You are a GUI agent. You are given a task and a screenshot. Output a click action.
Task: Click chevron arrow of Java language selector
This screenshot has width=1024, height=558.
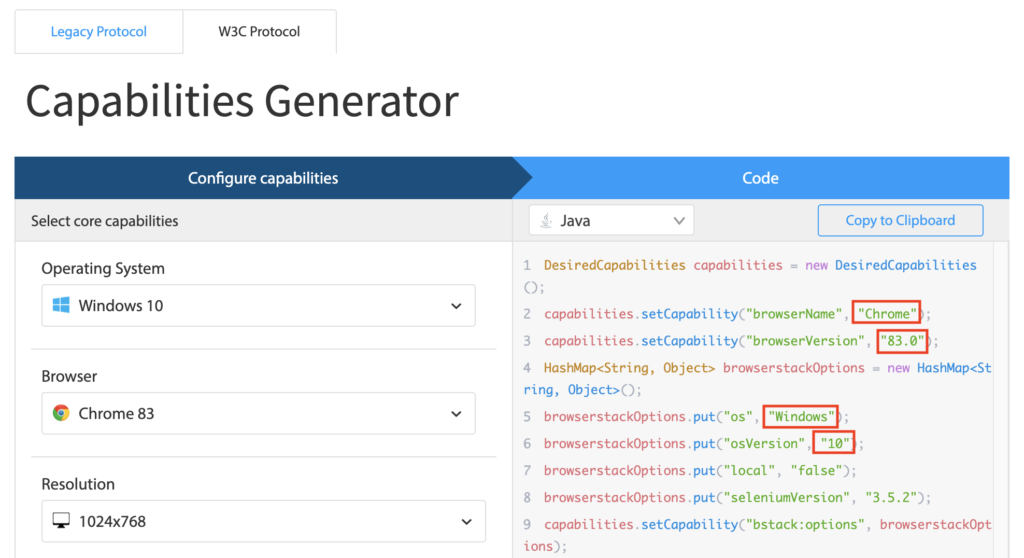[679, 221]
